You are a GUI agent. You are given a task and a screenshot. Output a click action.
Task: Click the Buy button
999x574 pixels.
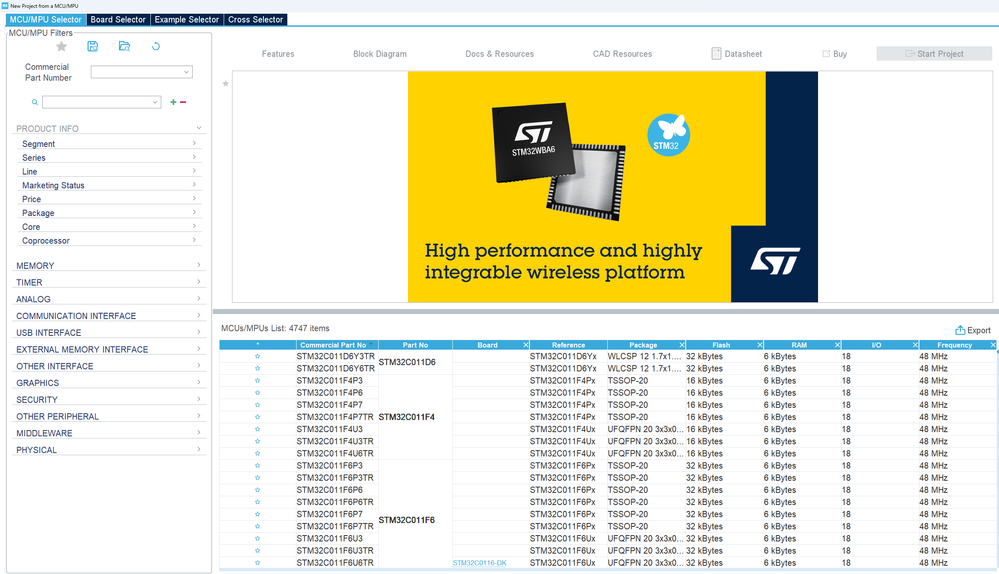(835, 54)
